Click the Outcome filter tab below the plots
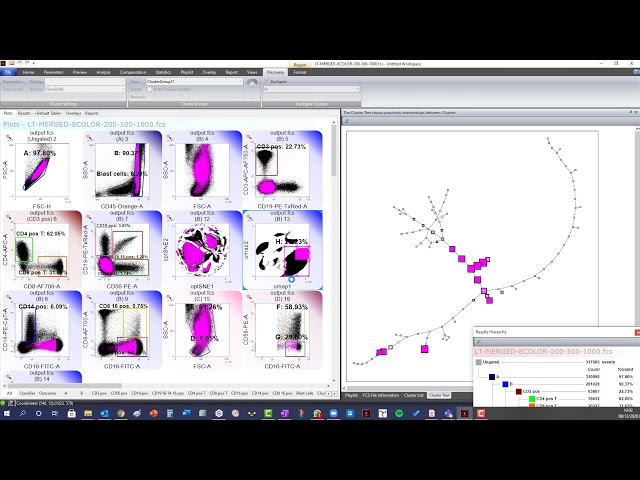Image resolution: width=640 pixels, height=480 pixels. [x=47, y=393]
